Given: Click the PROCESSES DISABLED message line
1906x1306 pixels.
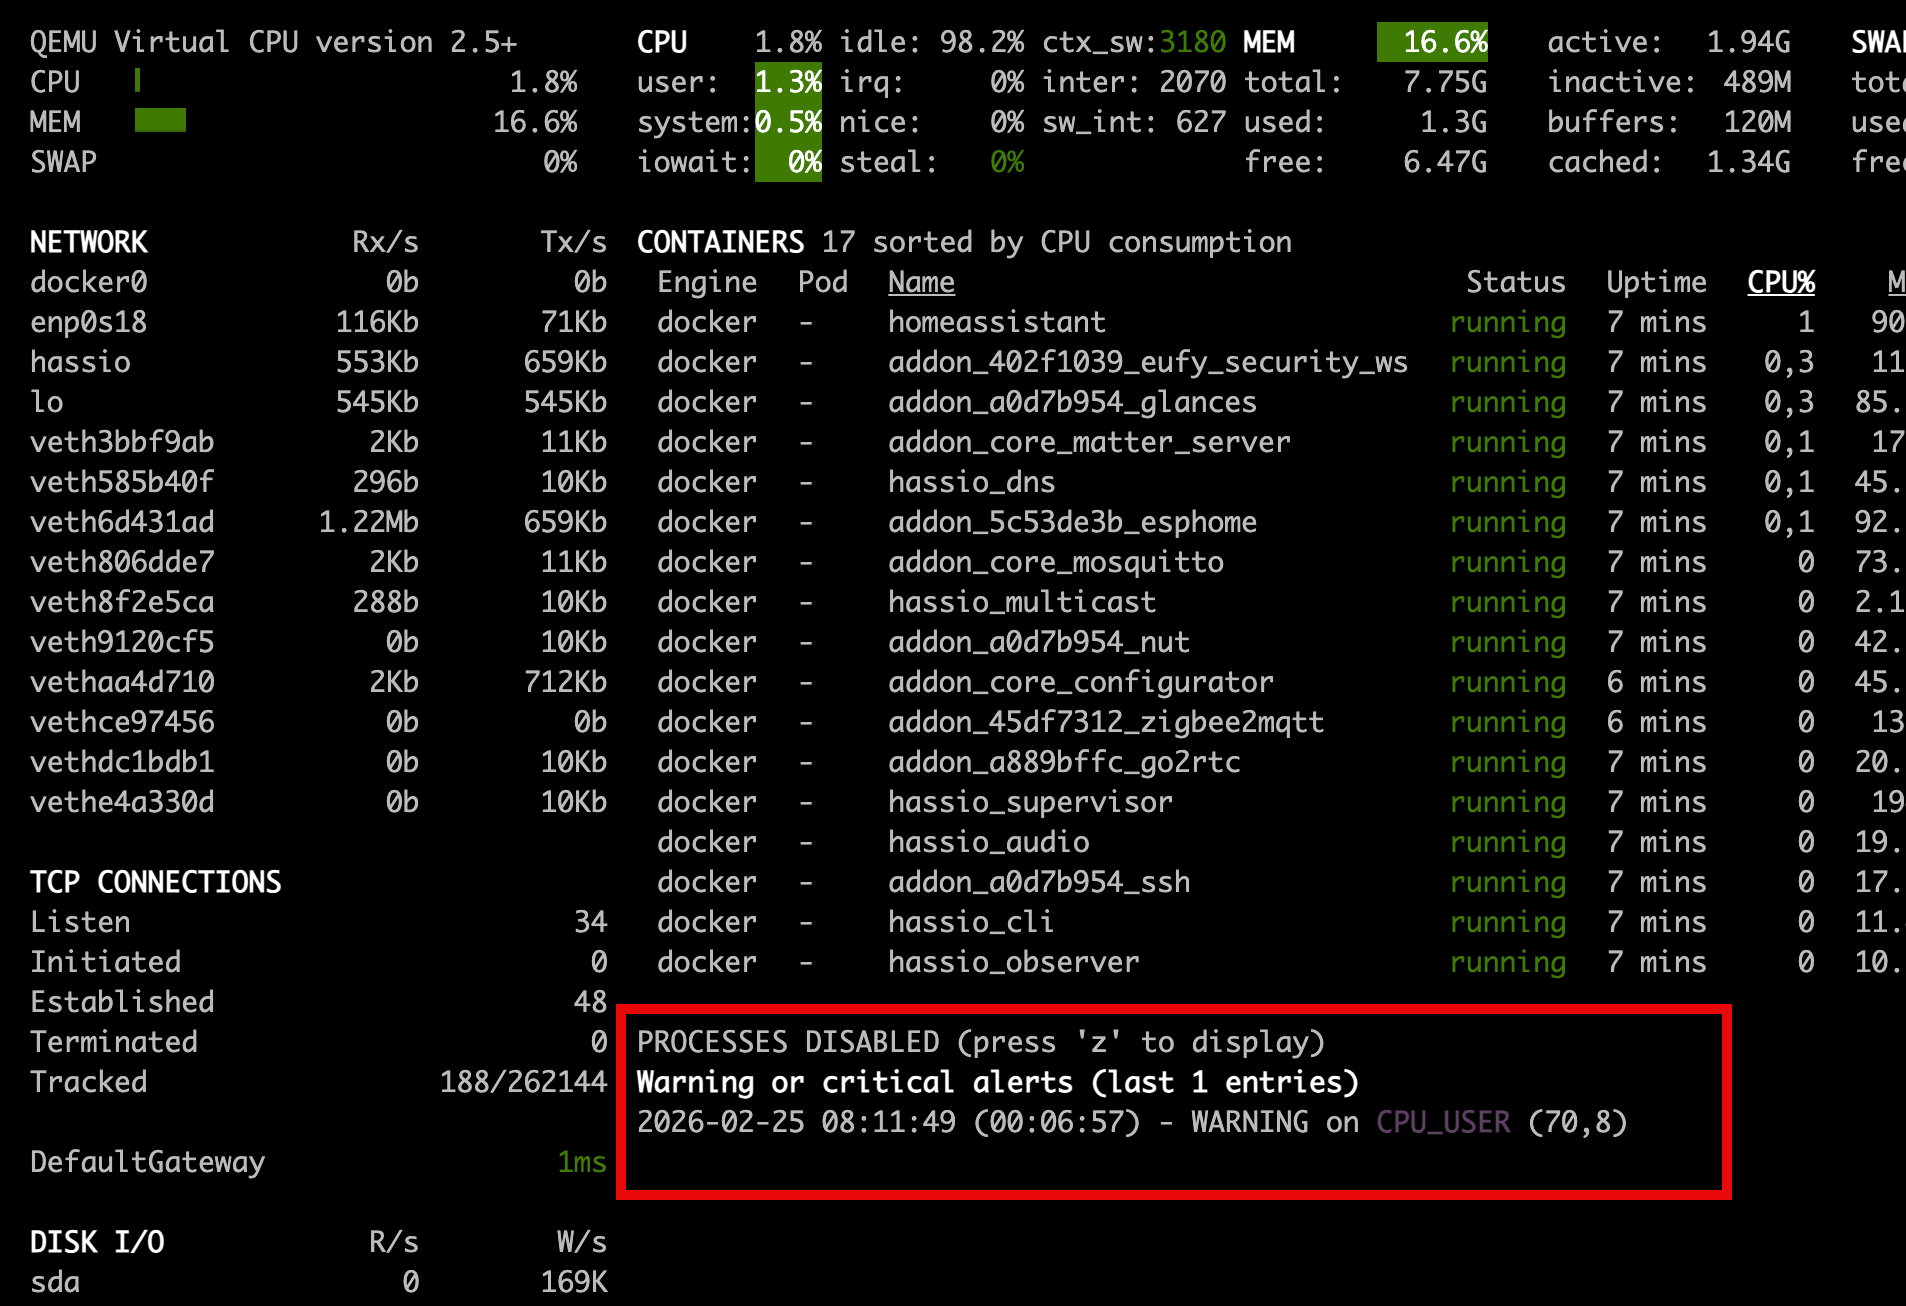Looking at the screenshot, I should [x=980, y=1042].
